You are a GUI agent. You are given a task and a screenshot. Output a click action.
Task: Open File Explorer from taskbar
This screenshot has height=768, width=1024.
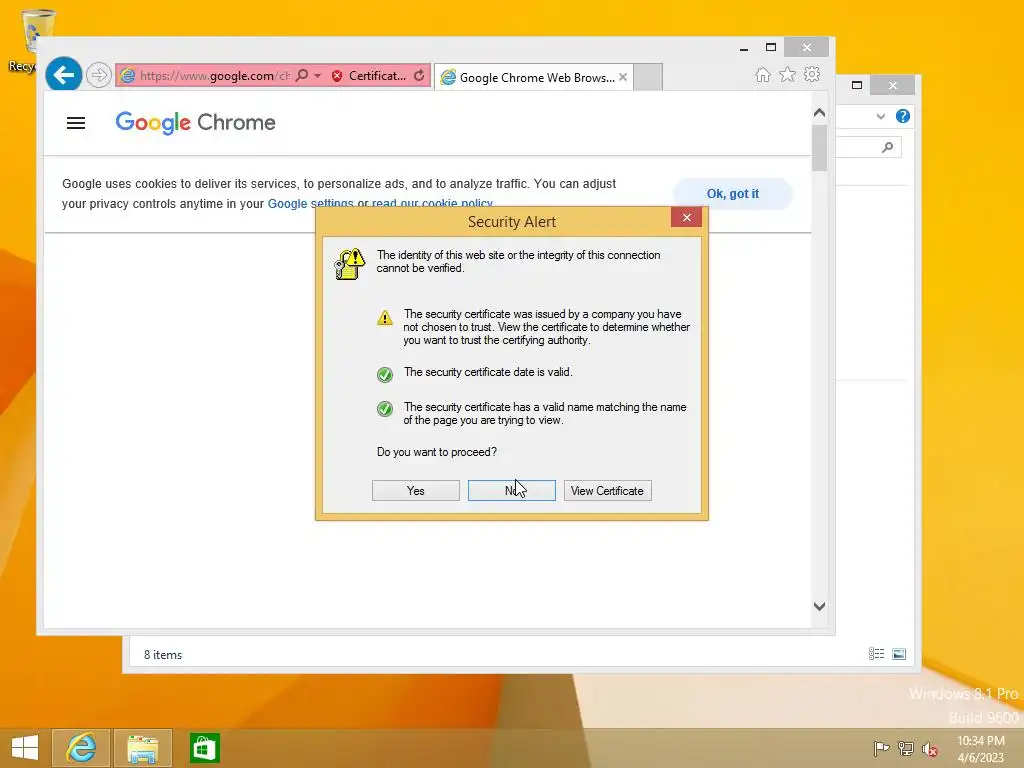(x=142, y=748)
